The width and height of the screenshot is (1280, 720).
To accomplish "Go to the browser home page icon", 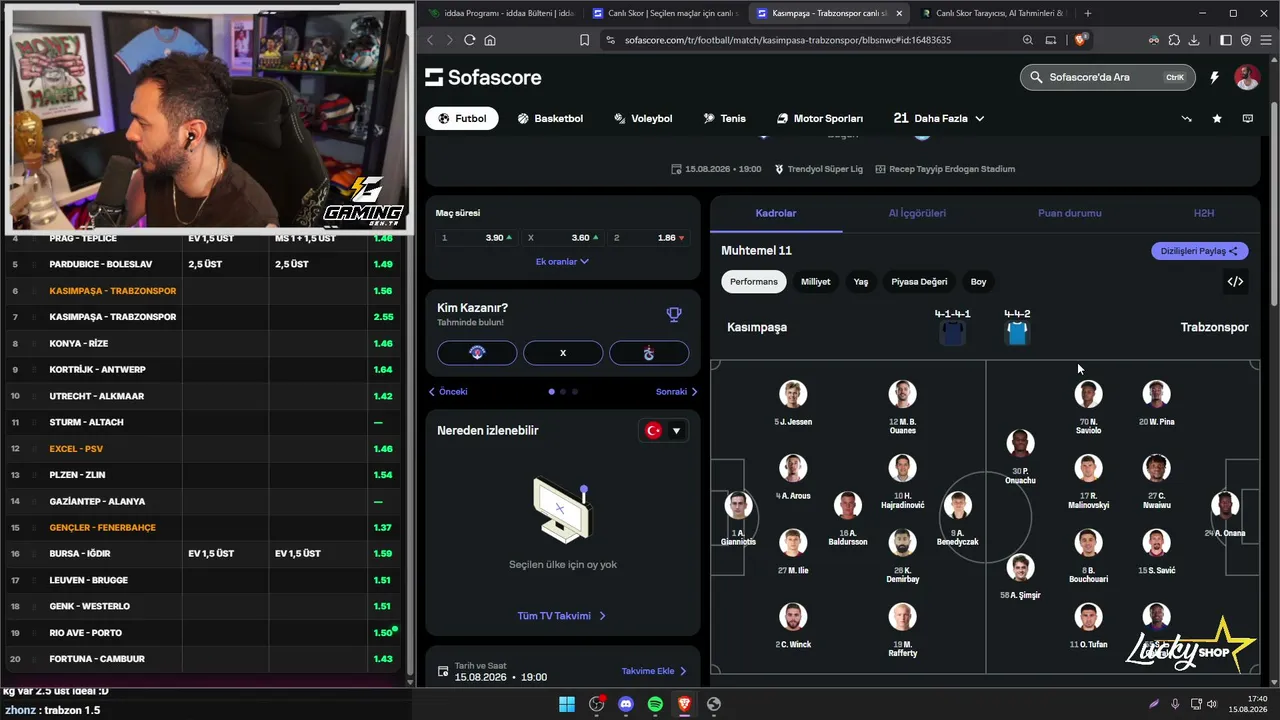I will [490, 40].
